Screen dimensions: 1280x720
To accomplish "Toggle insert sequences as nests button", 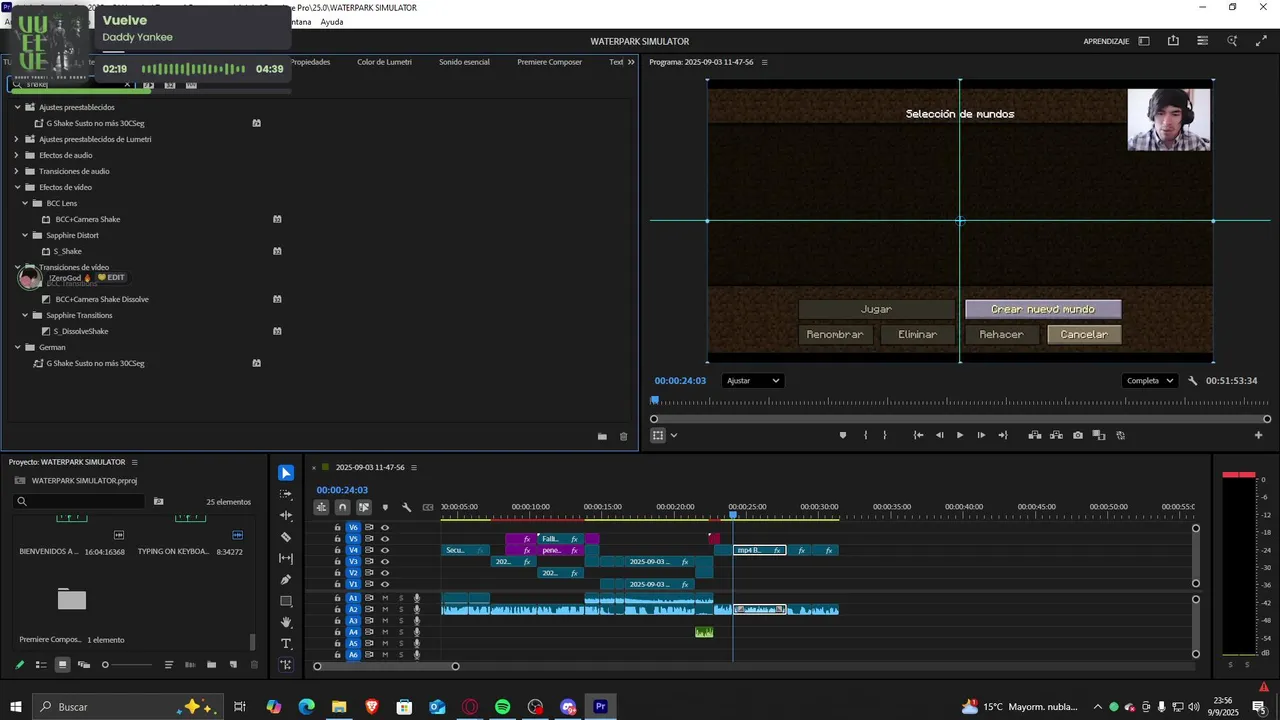I will click(321, 507).
